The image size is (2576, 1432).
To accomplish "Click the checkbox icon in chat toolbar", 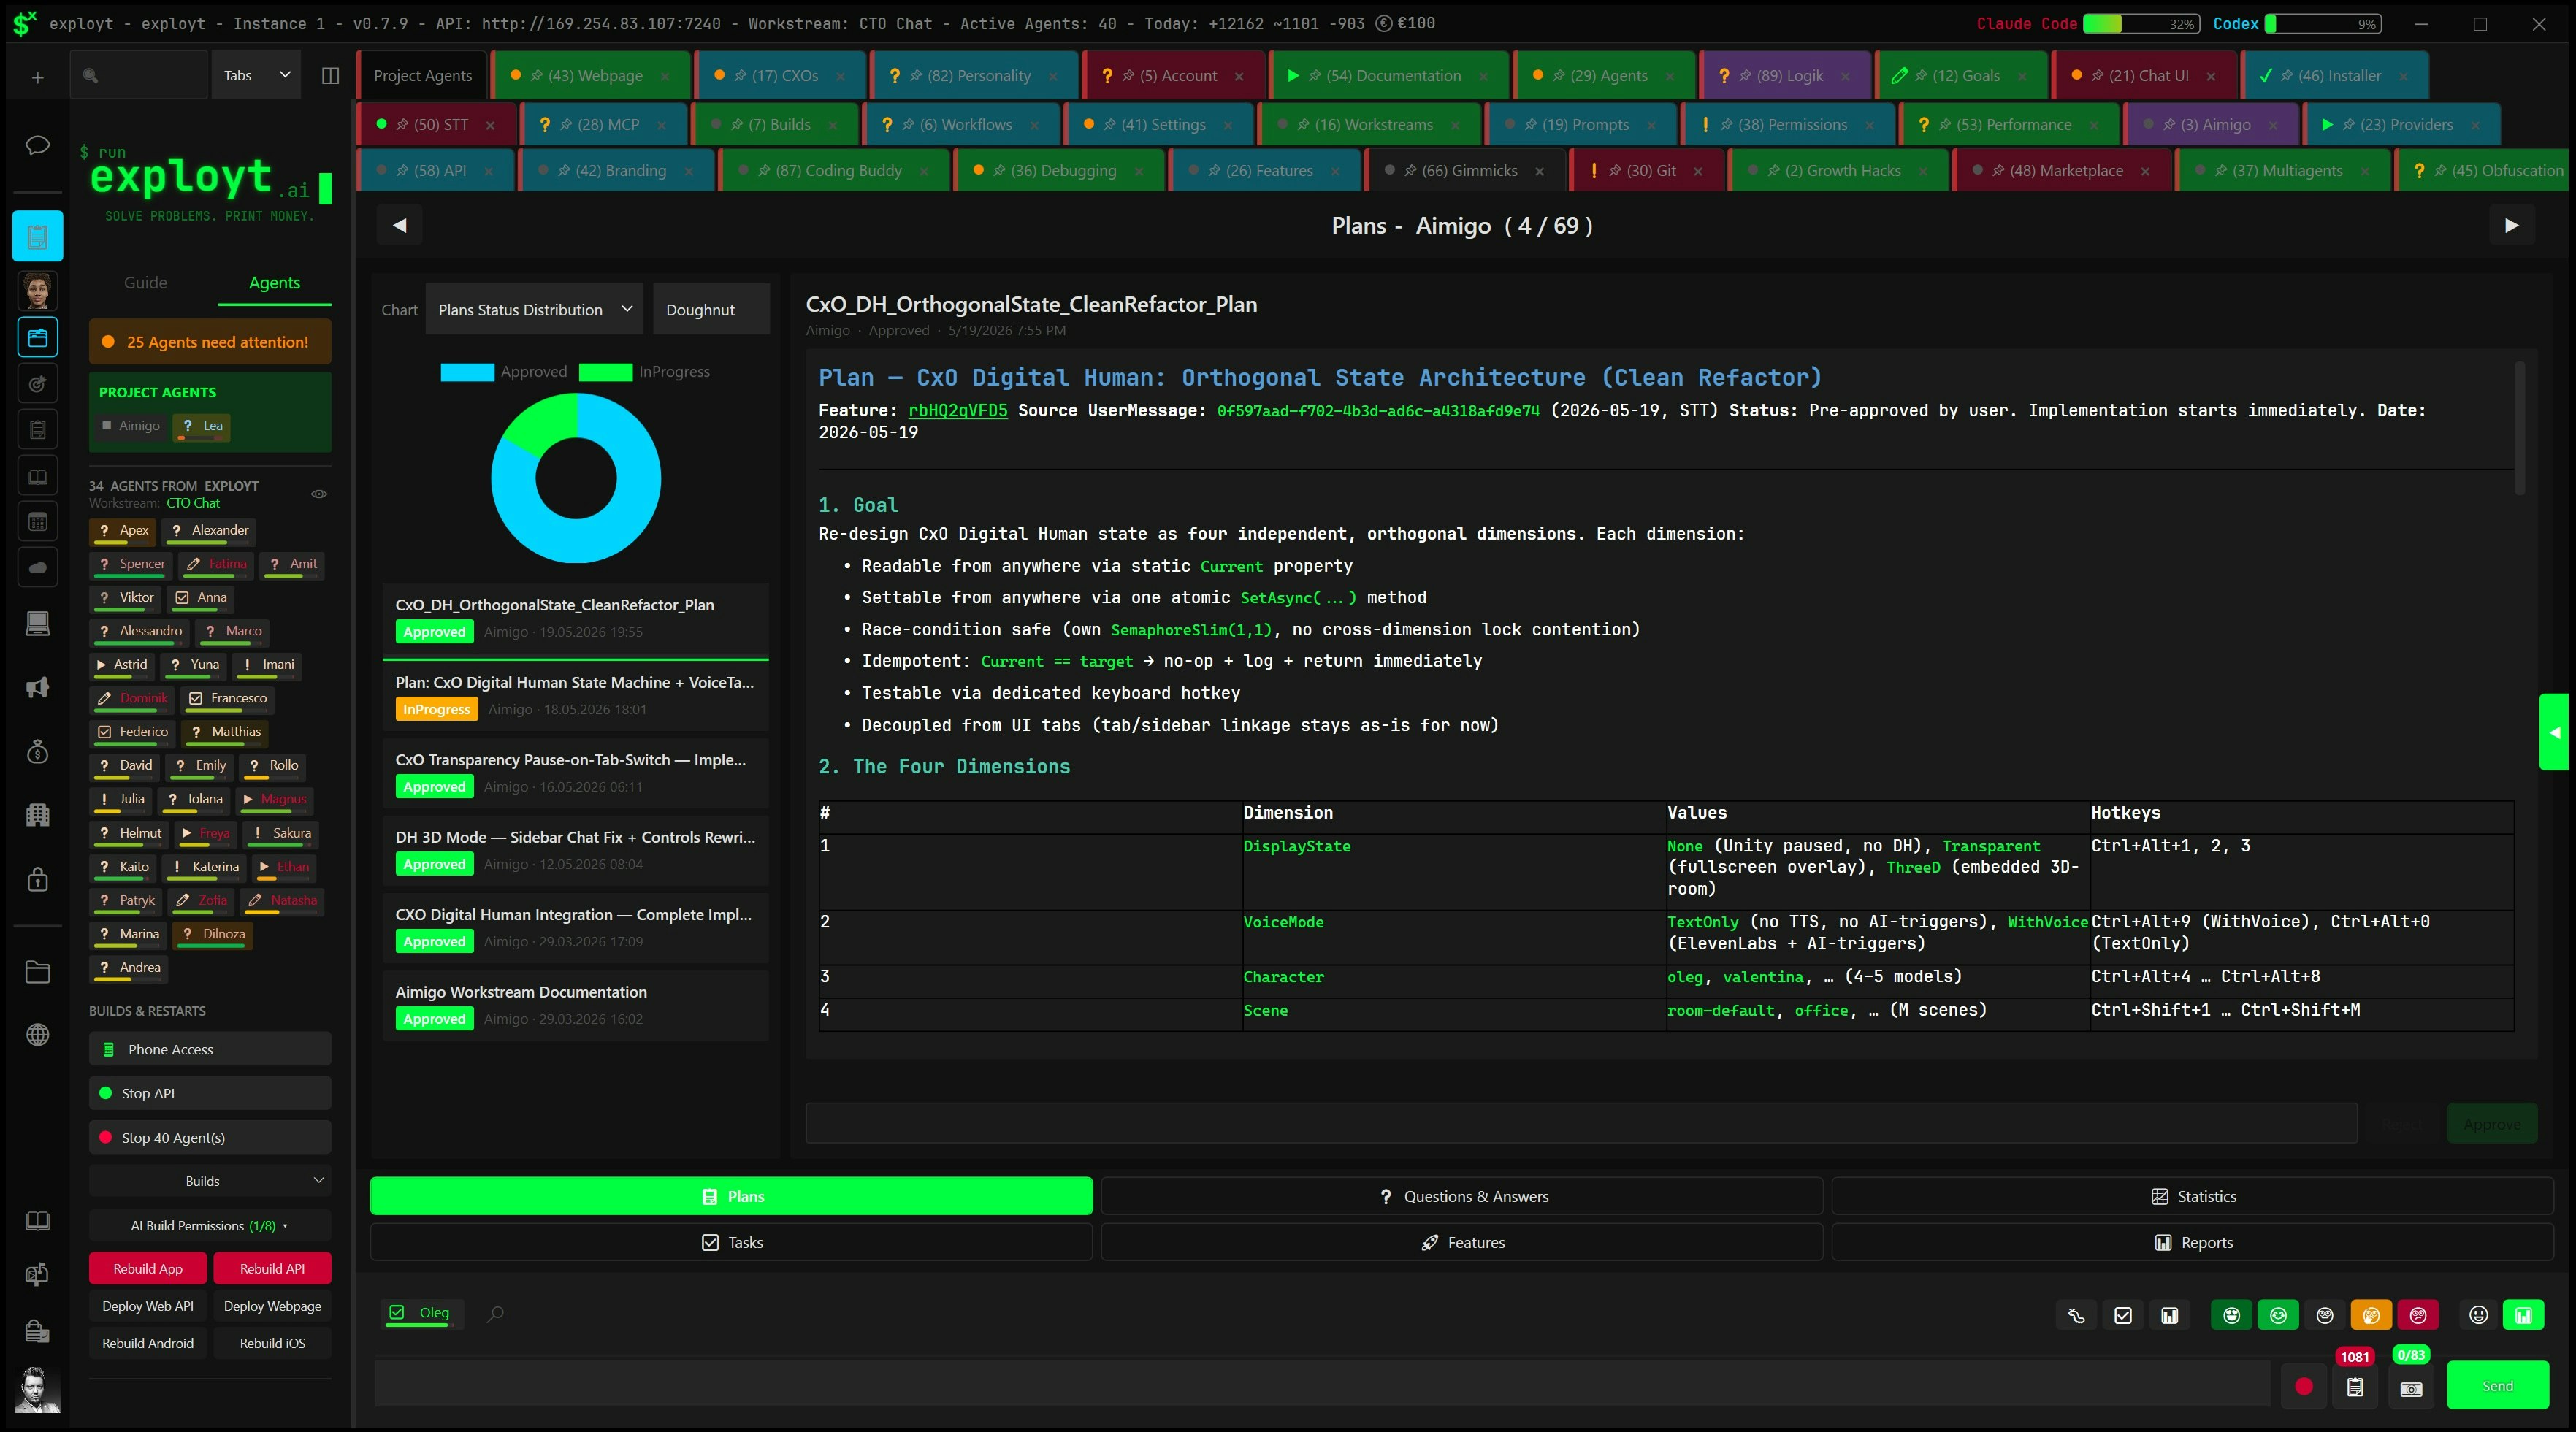I will tap(2123, 1315).
